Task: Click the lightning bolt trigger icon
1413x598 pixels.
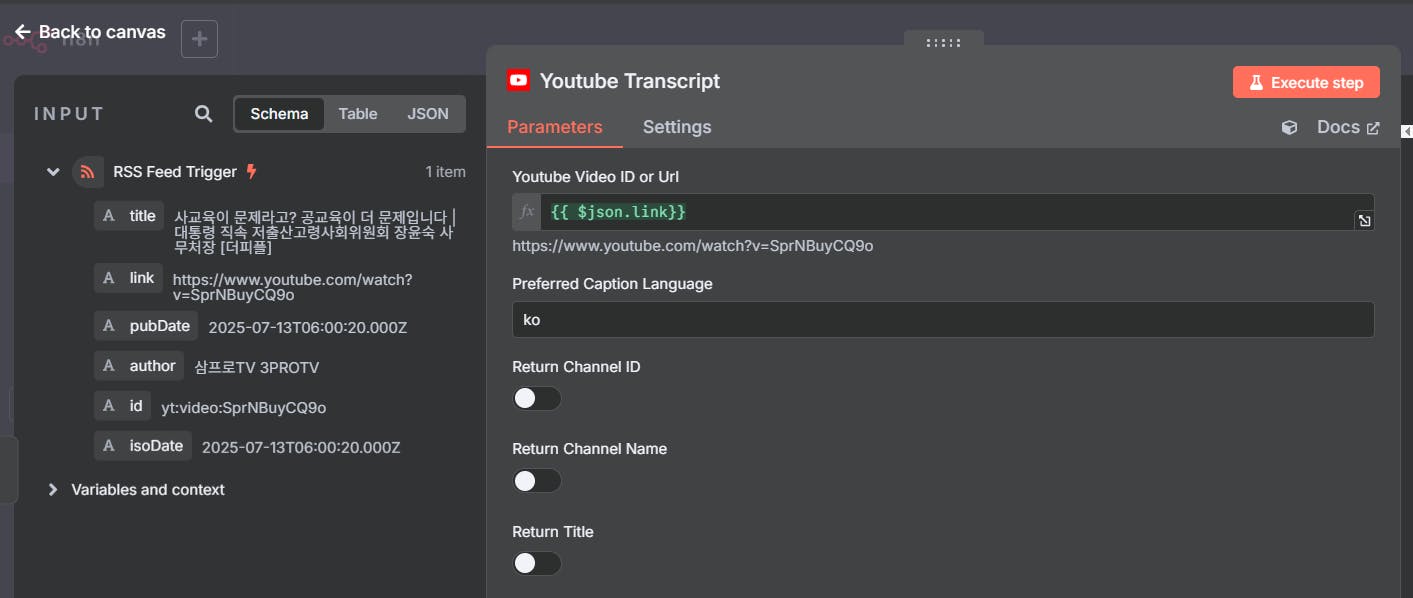Action: tap(251, 172)
